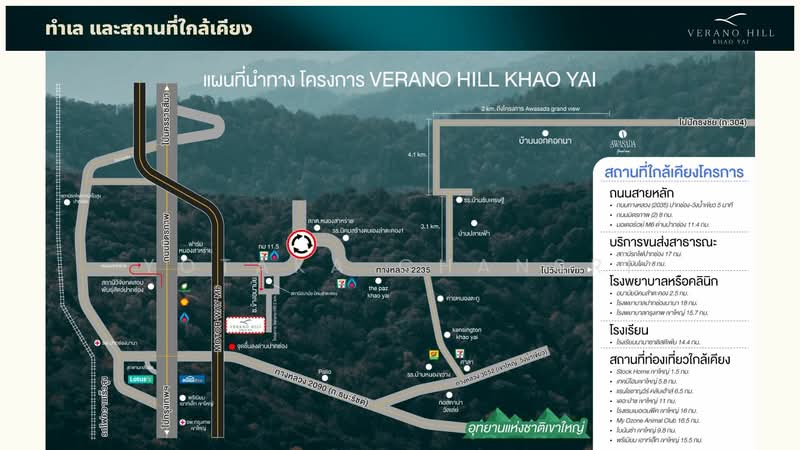The image size is (800, 450).
Task: Click the red roundabout sign on the map
Action: pos(301,244)
